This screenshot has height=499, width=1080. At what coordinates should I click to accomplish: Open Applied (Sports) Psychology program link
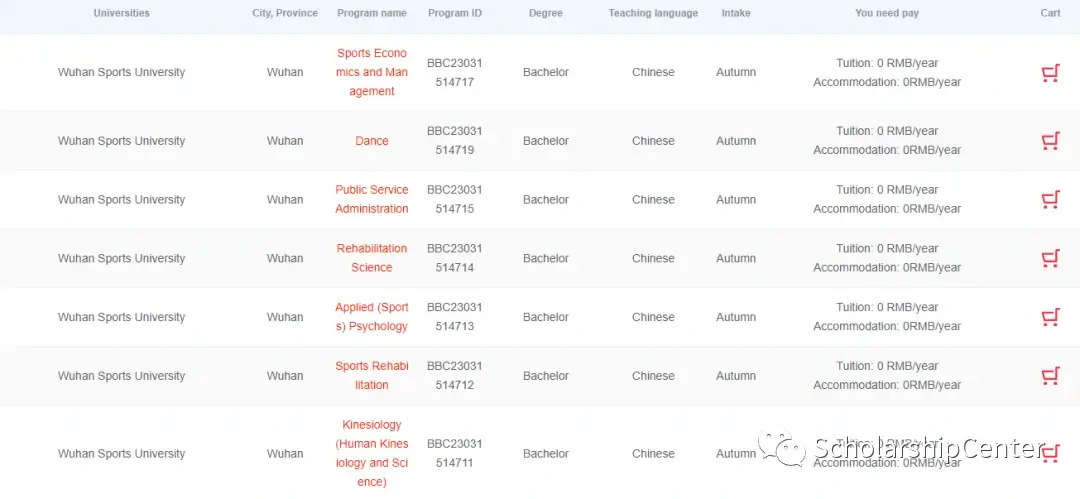coord(372,317)
